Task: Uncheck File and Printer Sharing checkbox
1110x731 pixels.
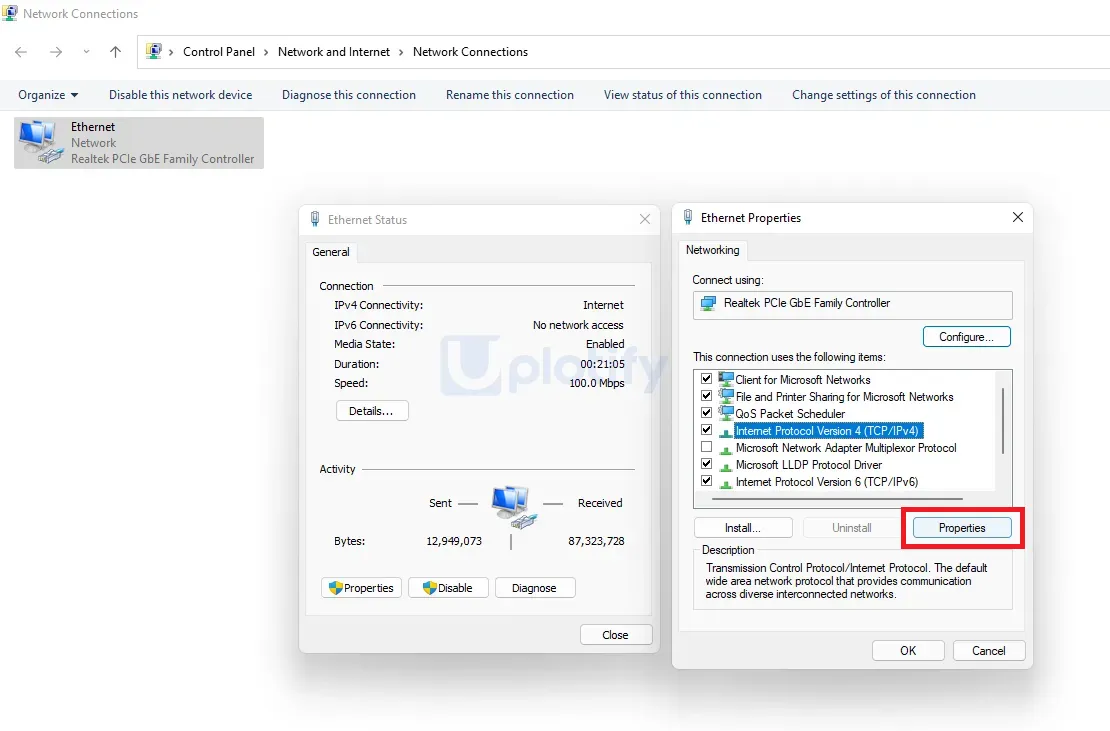Action: [x=706, y=396]
